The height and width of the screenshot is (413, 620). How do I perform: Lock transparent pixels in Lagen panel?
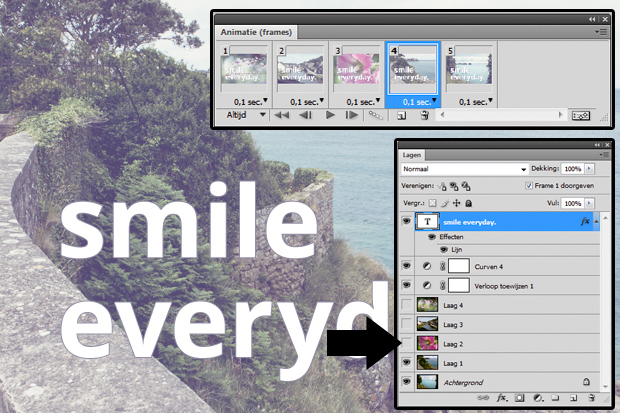(x=433, y=203)
